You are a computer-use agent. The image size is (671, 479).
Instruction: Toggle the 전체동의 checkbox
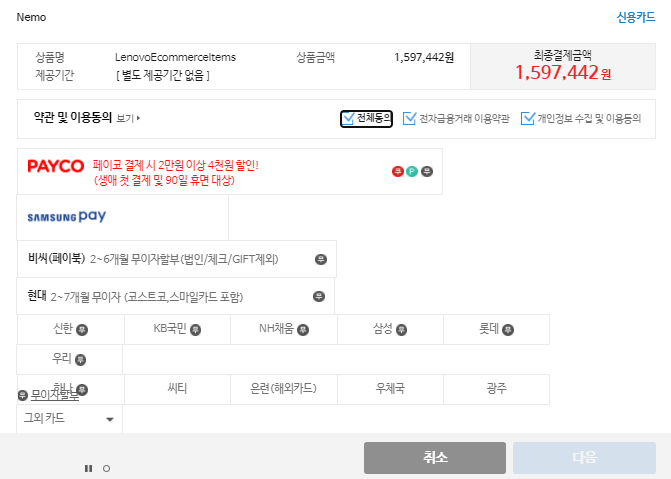pyautogui.click(x=348, y=119)
